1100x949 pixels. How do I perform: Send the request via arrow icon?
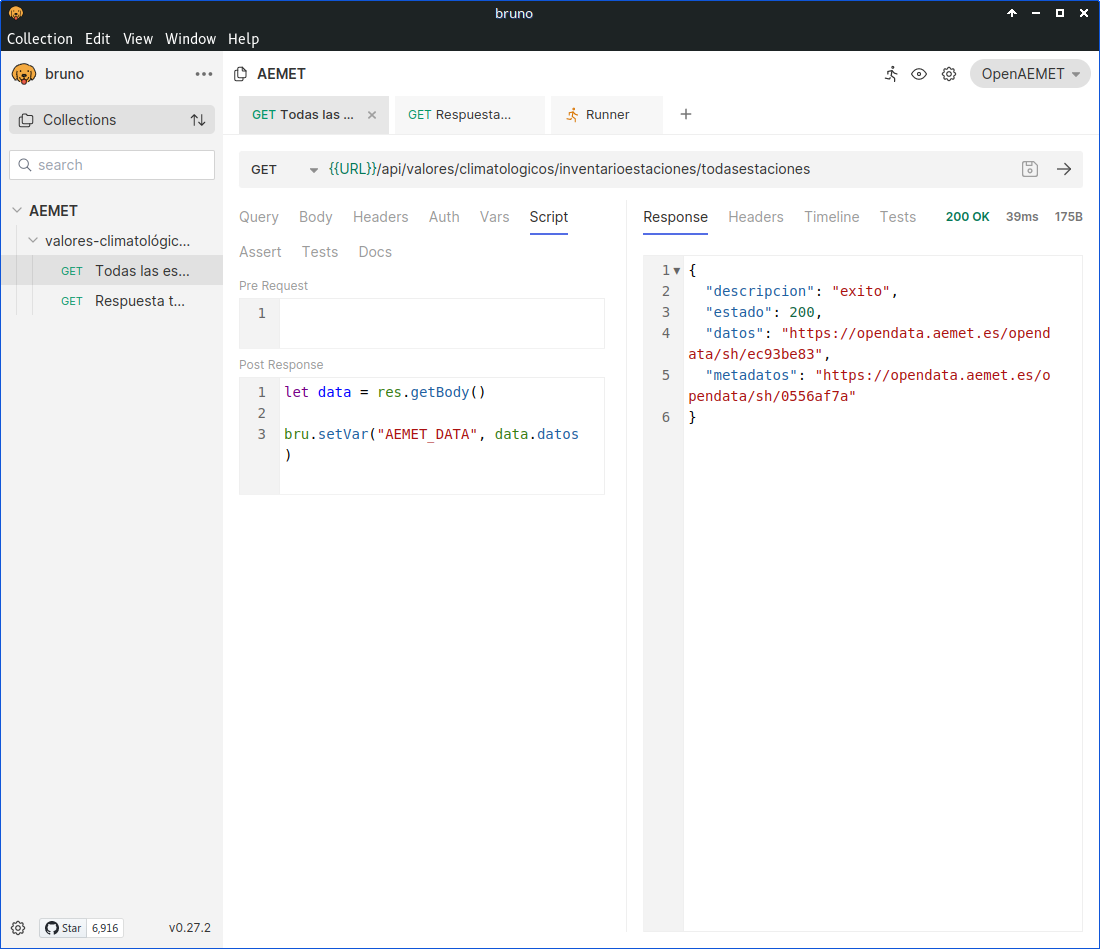point(1063,169)
